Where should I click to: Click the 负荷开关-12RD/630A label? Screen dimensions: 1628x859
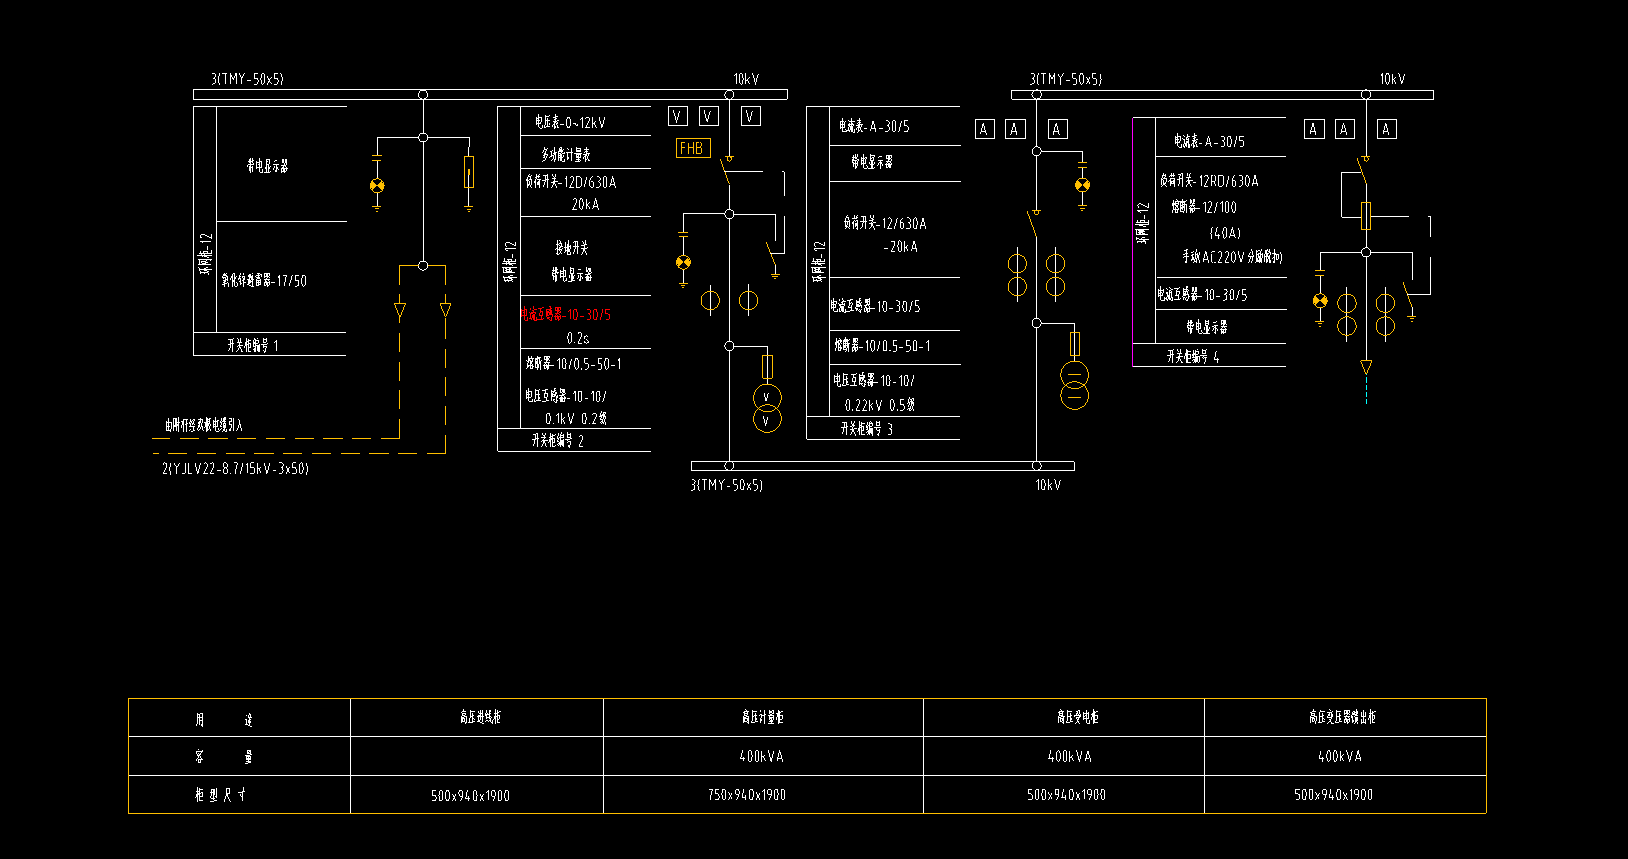click(1209, 181)
